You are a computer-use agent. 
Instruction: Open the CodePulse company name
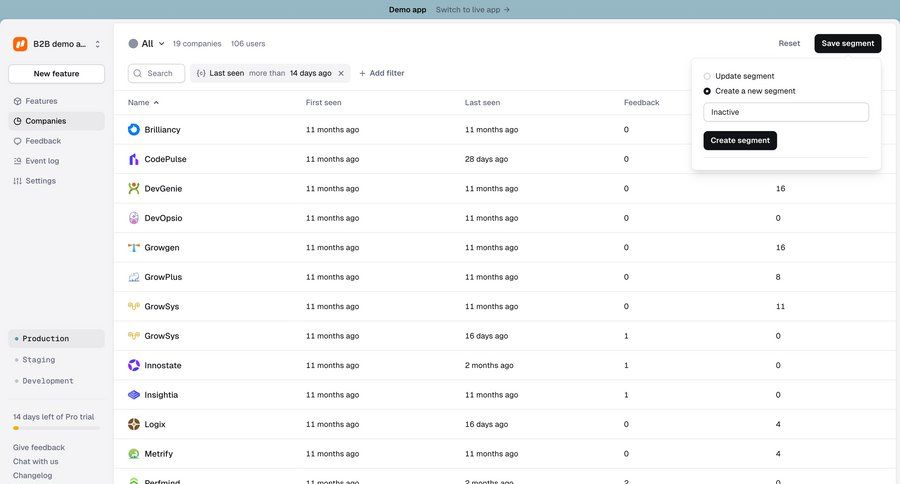165,159
